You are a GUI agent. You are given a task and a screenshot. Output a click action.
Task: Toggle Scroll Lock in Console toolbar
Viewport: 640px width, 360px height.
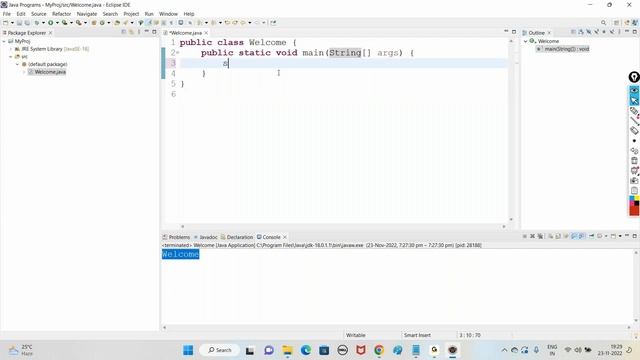[x=558, y=236]
